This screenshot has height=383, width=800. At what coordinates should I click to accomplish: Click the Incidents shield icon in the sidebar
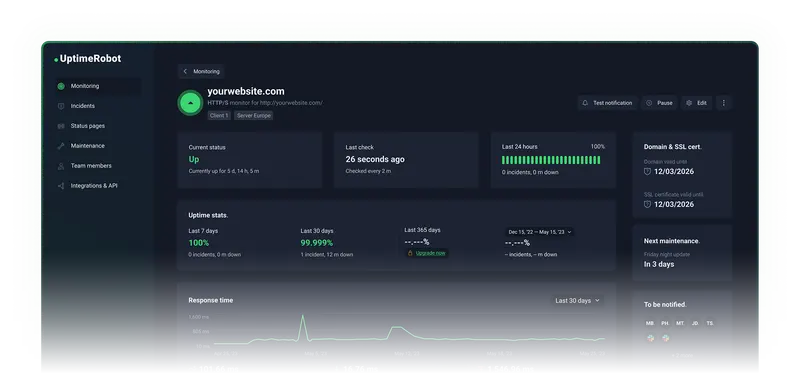click(x=61, y=106)
